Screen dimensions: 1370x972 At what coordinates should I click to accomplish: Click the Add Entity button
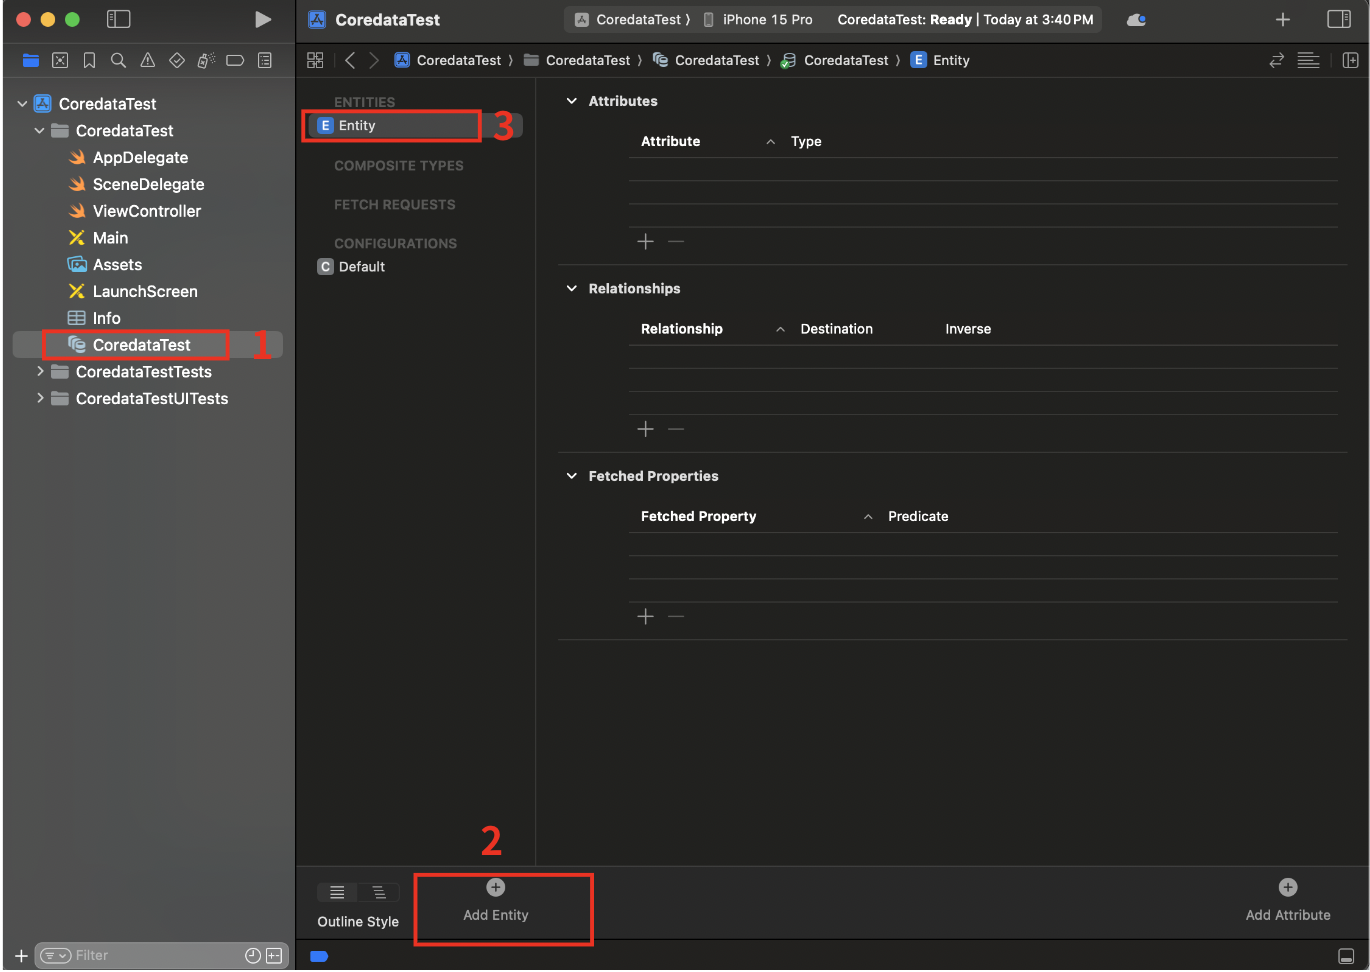(x=496, y=901)
